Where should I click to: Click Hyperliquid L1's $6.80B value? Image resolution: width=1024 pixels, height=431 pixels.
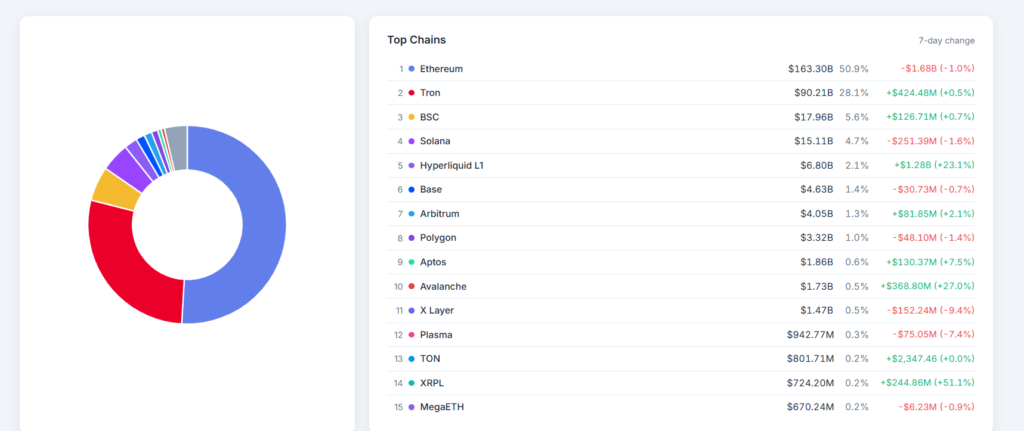pos(816,165)
